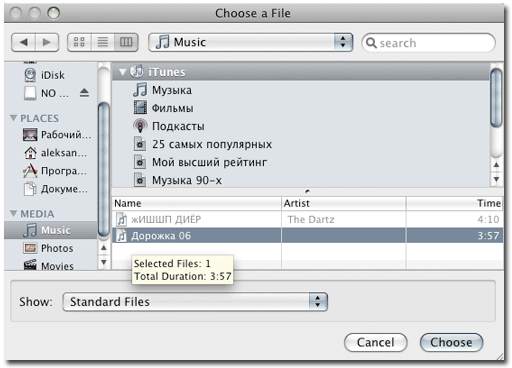The height and width of the screenshot is (368, 512).
Task: Open the Show Standard Files dropdown
Action: [195, 302]
